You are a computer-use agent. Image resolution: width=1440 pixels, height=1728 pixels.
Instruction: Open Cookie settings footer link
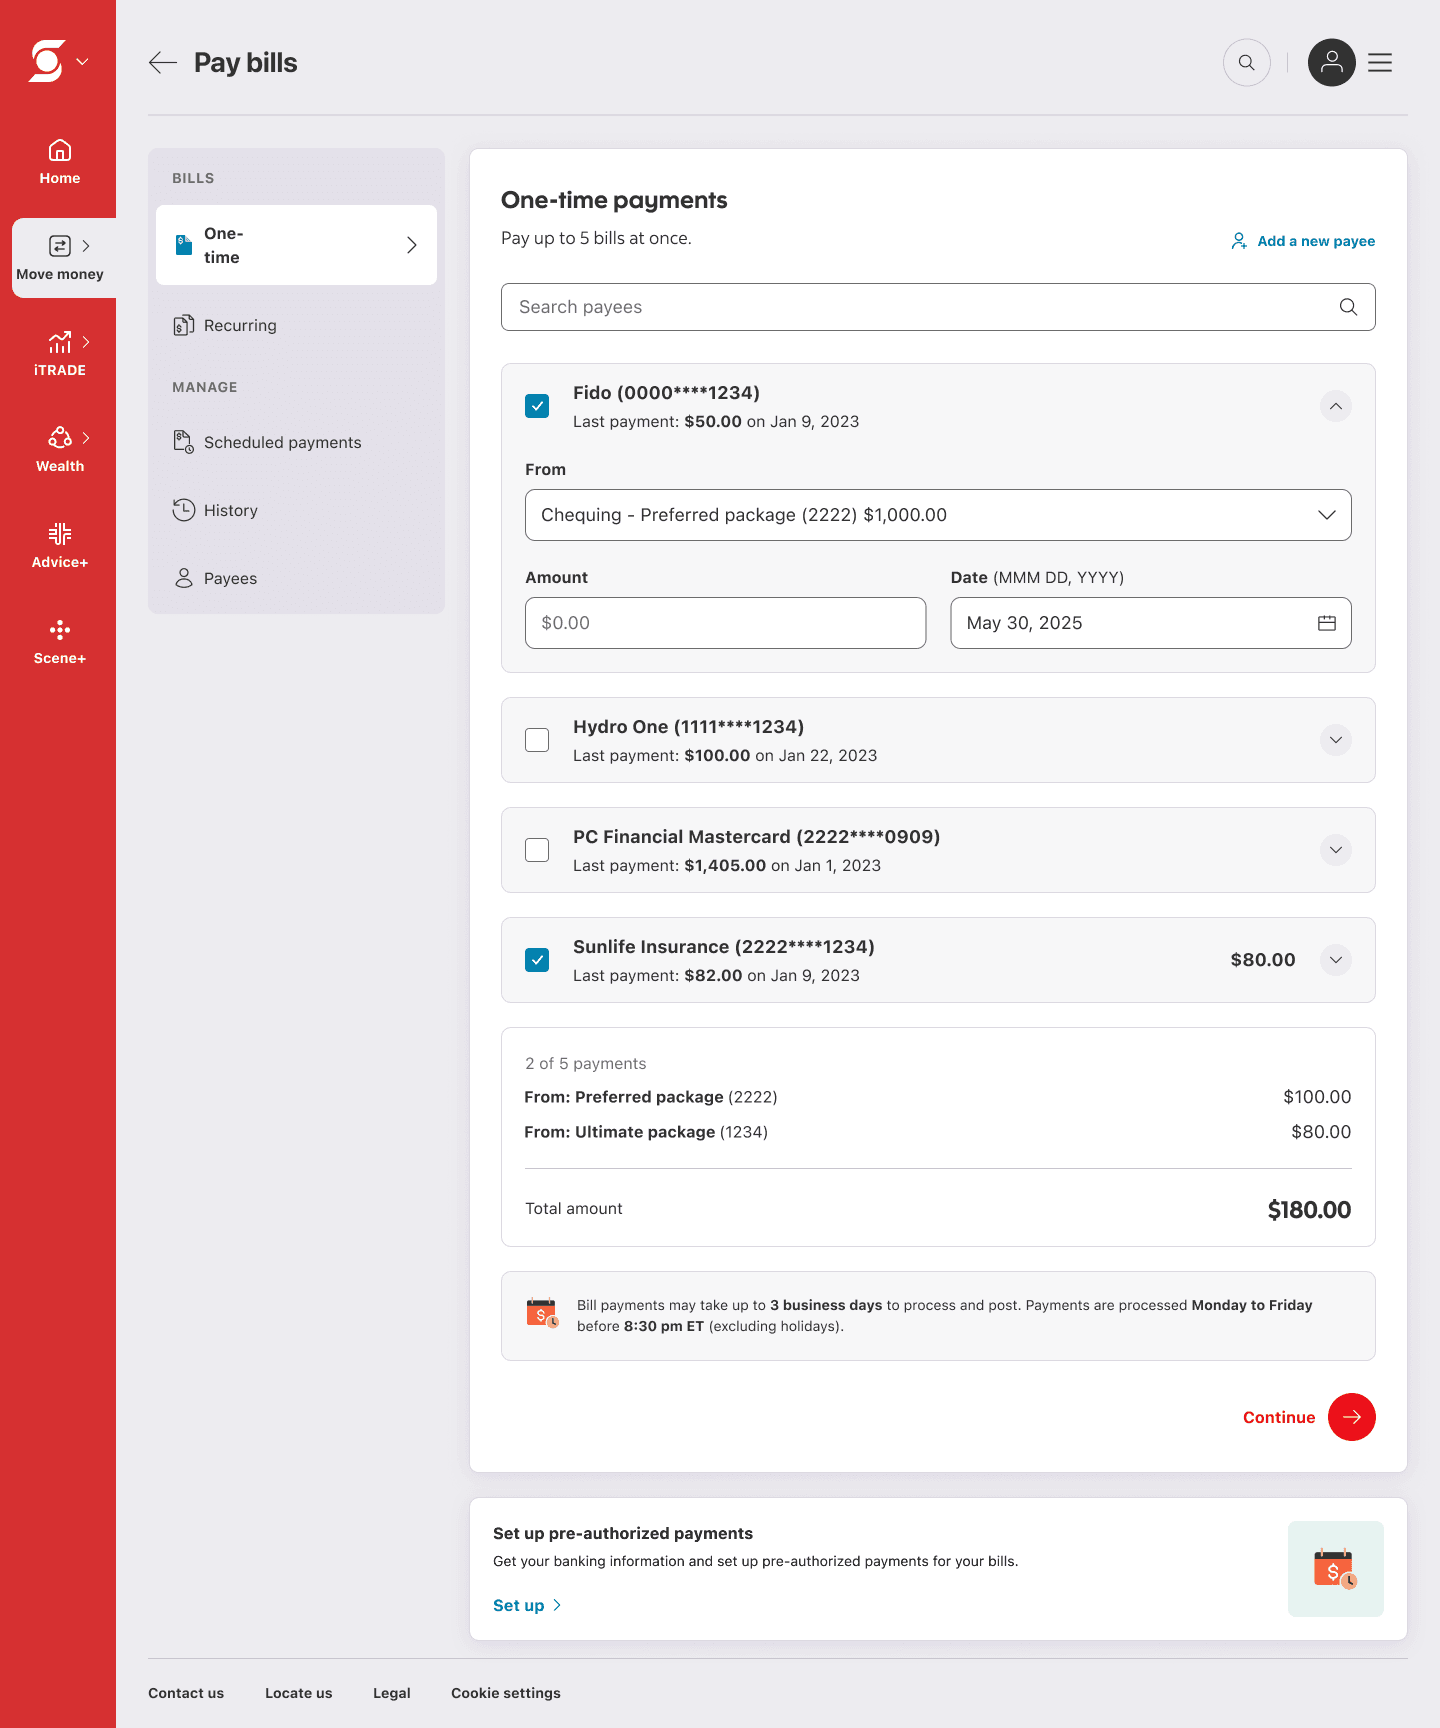tap(506, 1693)
